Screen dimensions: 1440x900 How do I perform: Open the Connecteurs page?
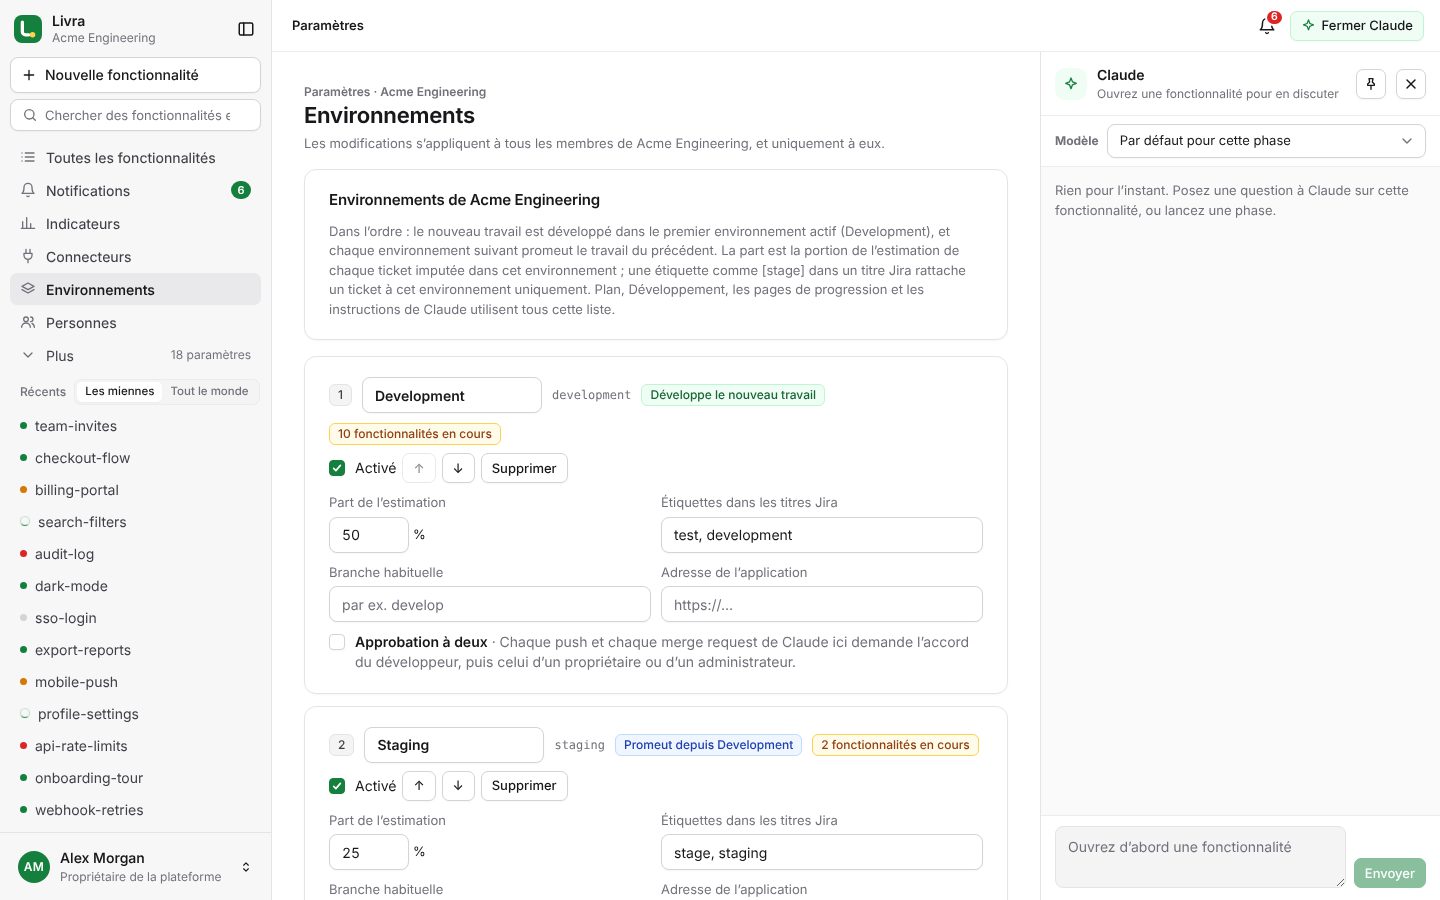pos(135,257)
